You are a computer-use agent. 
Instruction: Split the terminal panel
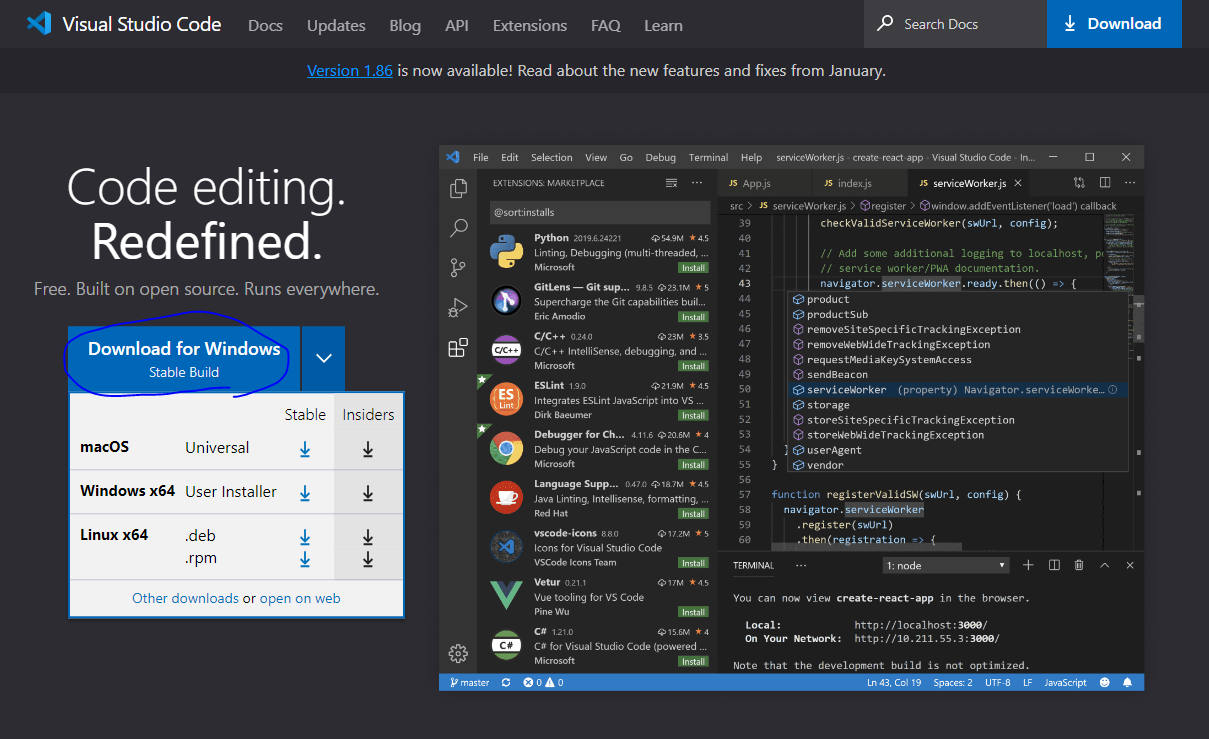[1054, 565]
